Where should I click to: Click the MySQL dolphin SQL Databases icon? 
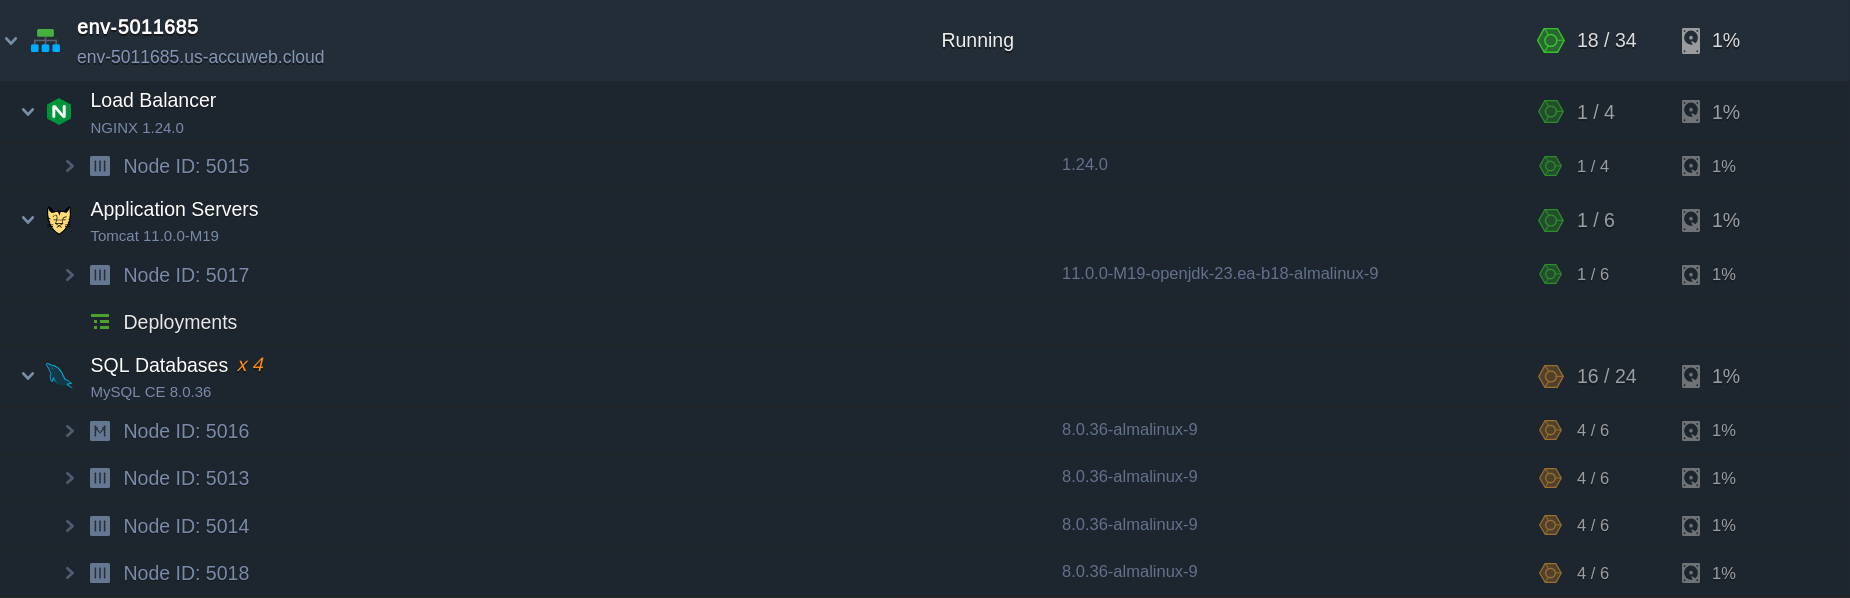[x=59, y=376]
